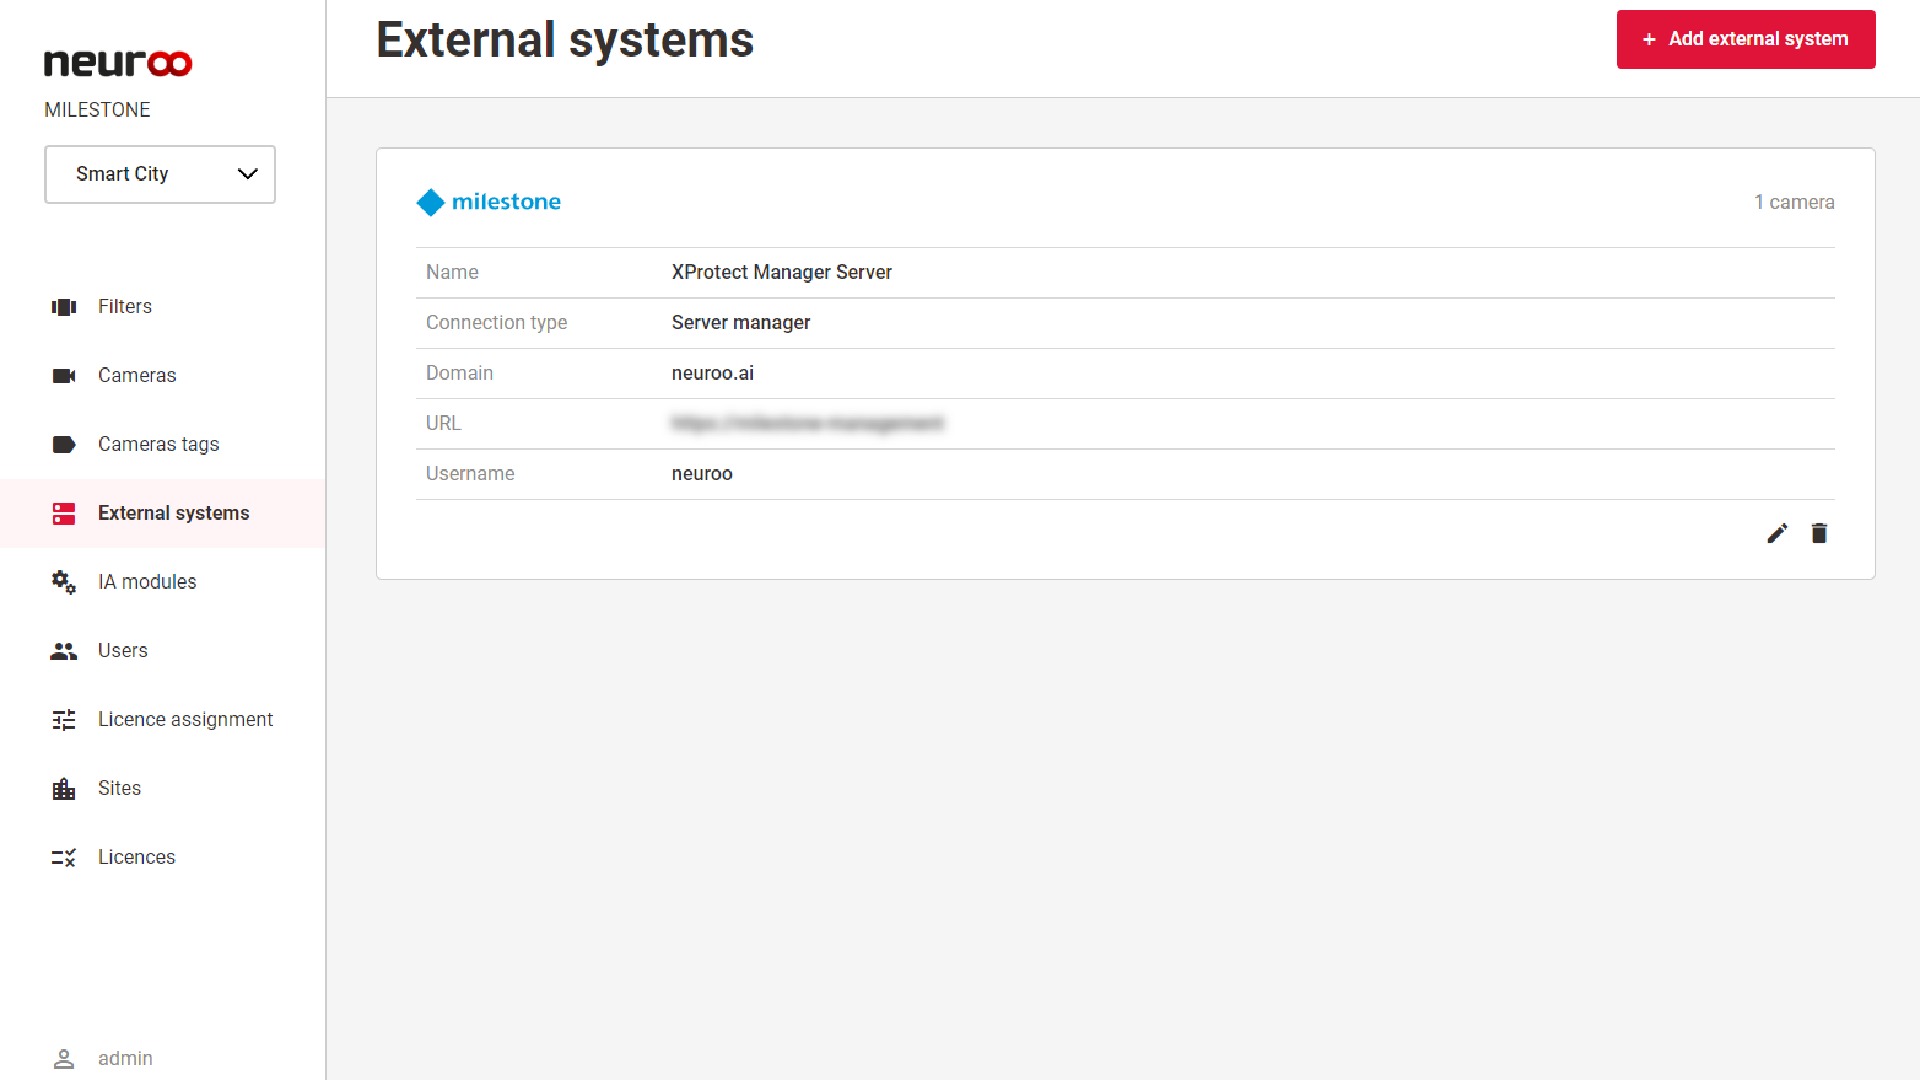Open IA modules page
Viewport: 1920px width, 1080px height.
pyautogui.click(x=147, y=582)
